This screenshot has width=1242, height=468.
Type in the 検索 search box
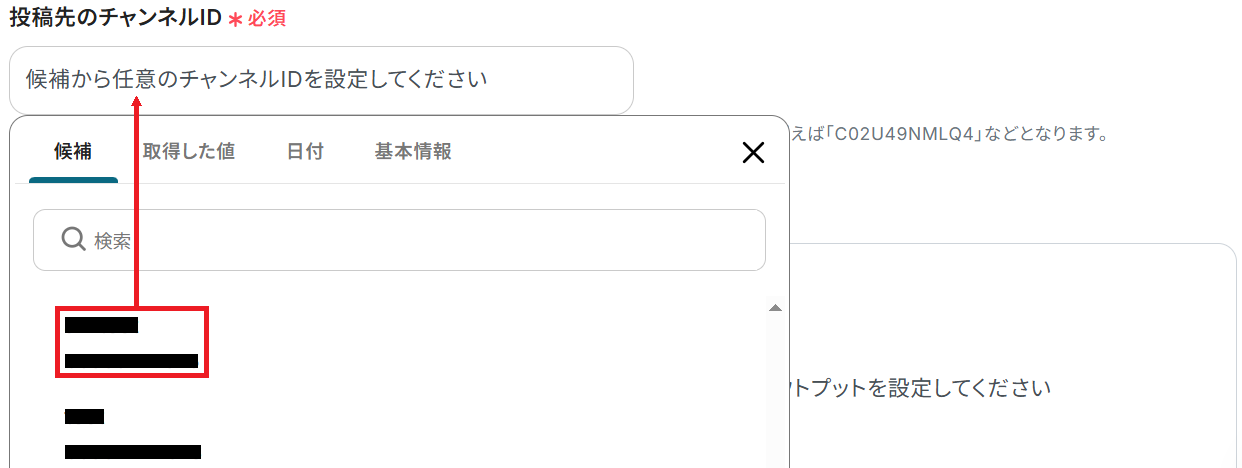[x=420, y=240]
